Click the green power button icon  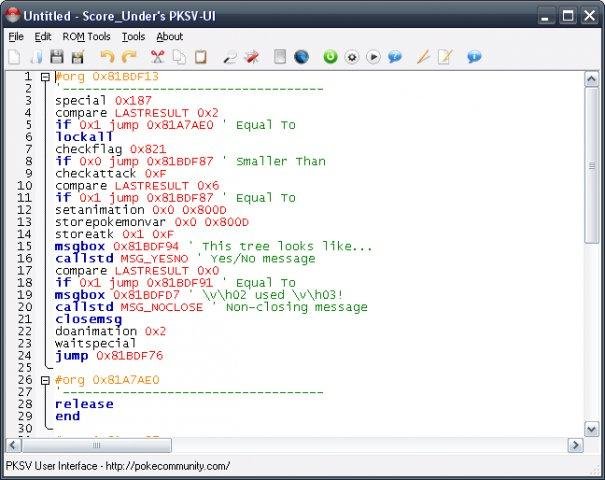point(330,57)
